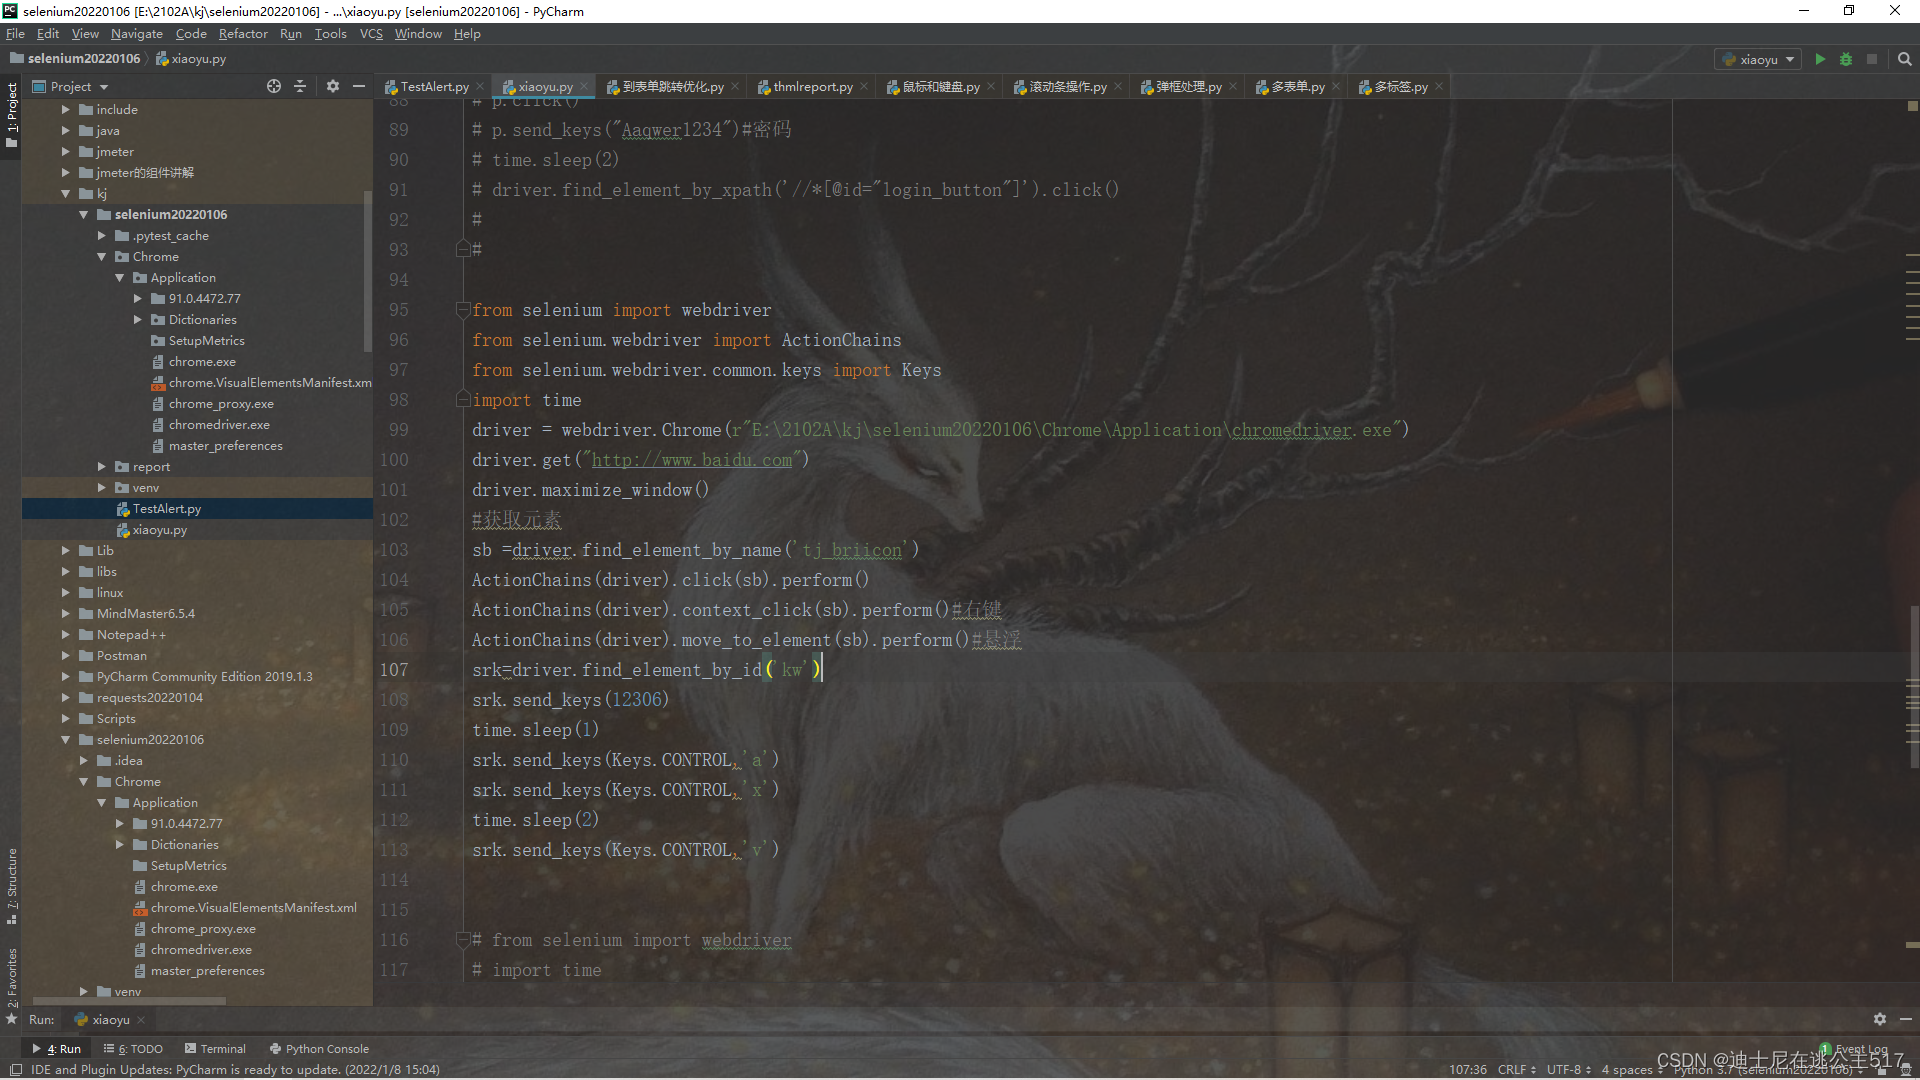Open Python Console tool window
Viewport: 1920px width, 1080px height.
click(319, 1049)
